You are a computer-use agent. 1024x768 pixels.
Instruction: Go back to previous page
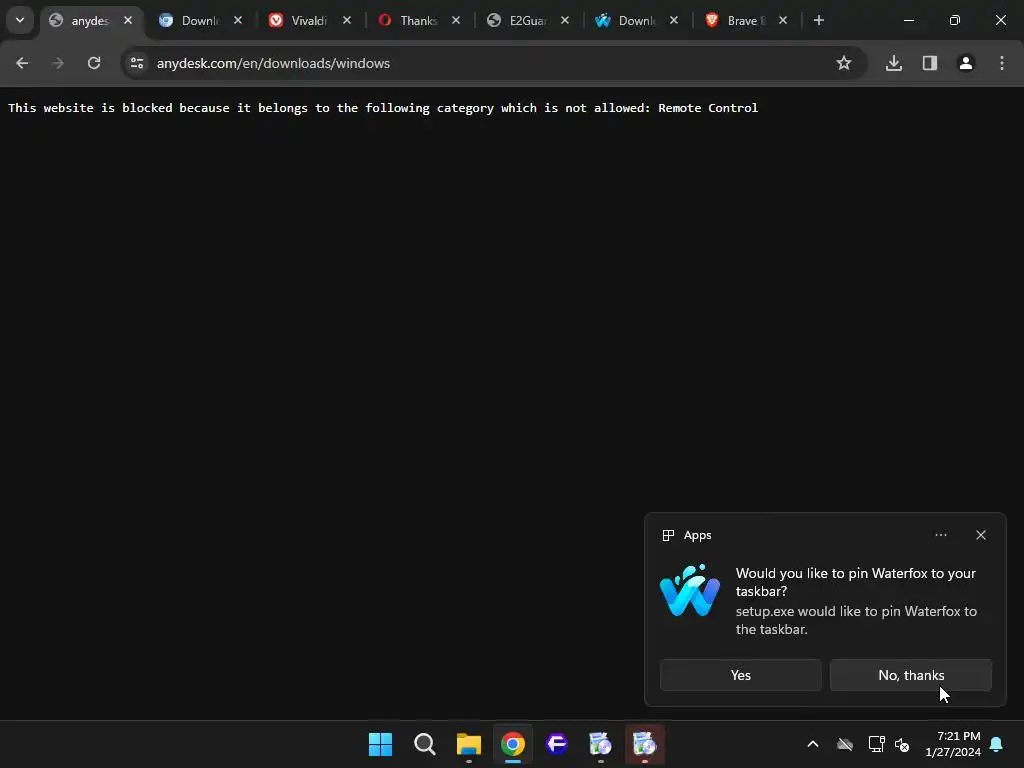[x=22, y=63]
